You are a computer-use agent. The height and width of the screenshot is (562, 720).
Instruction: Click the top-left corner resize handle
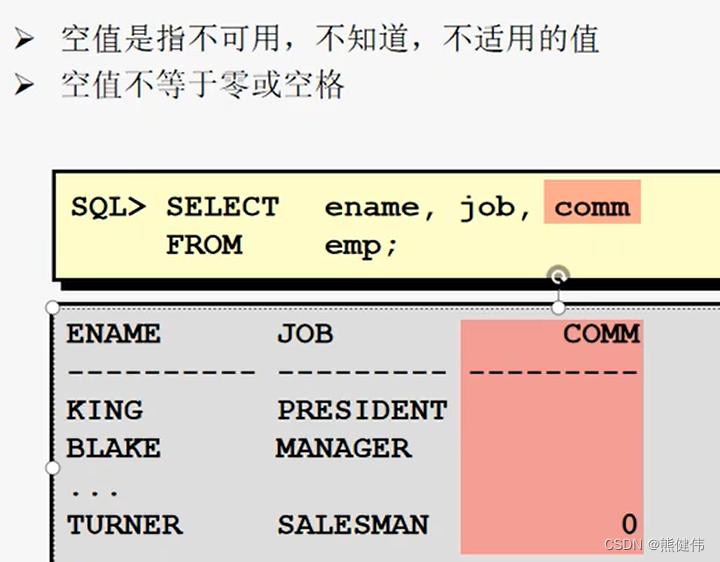pyautogui.click(x=53, y=307)
